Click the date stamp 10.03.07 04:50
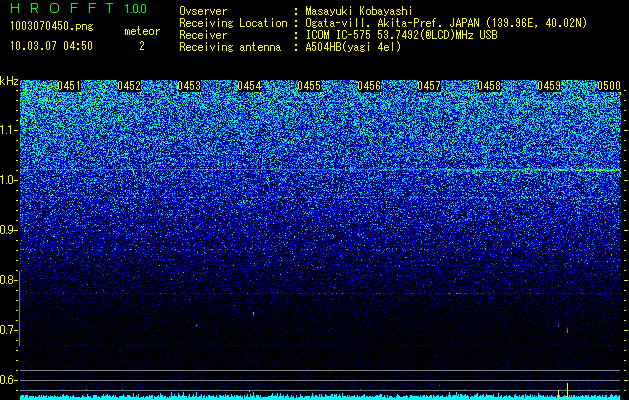Viewport: 629px width, 400px height. pos(51,46)
